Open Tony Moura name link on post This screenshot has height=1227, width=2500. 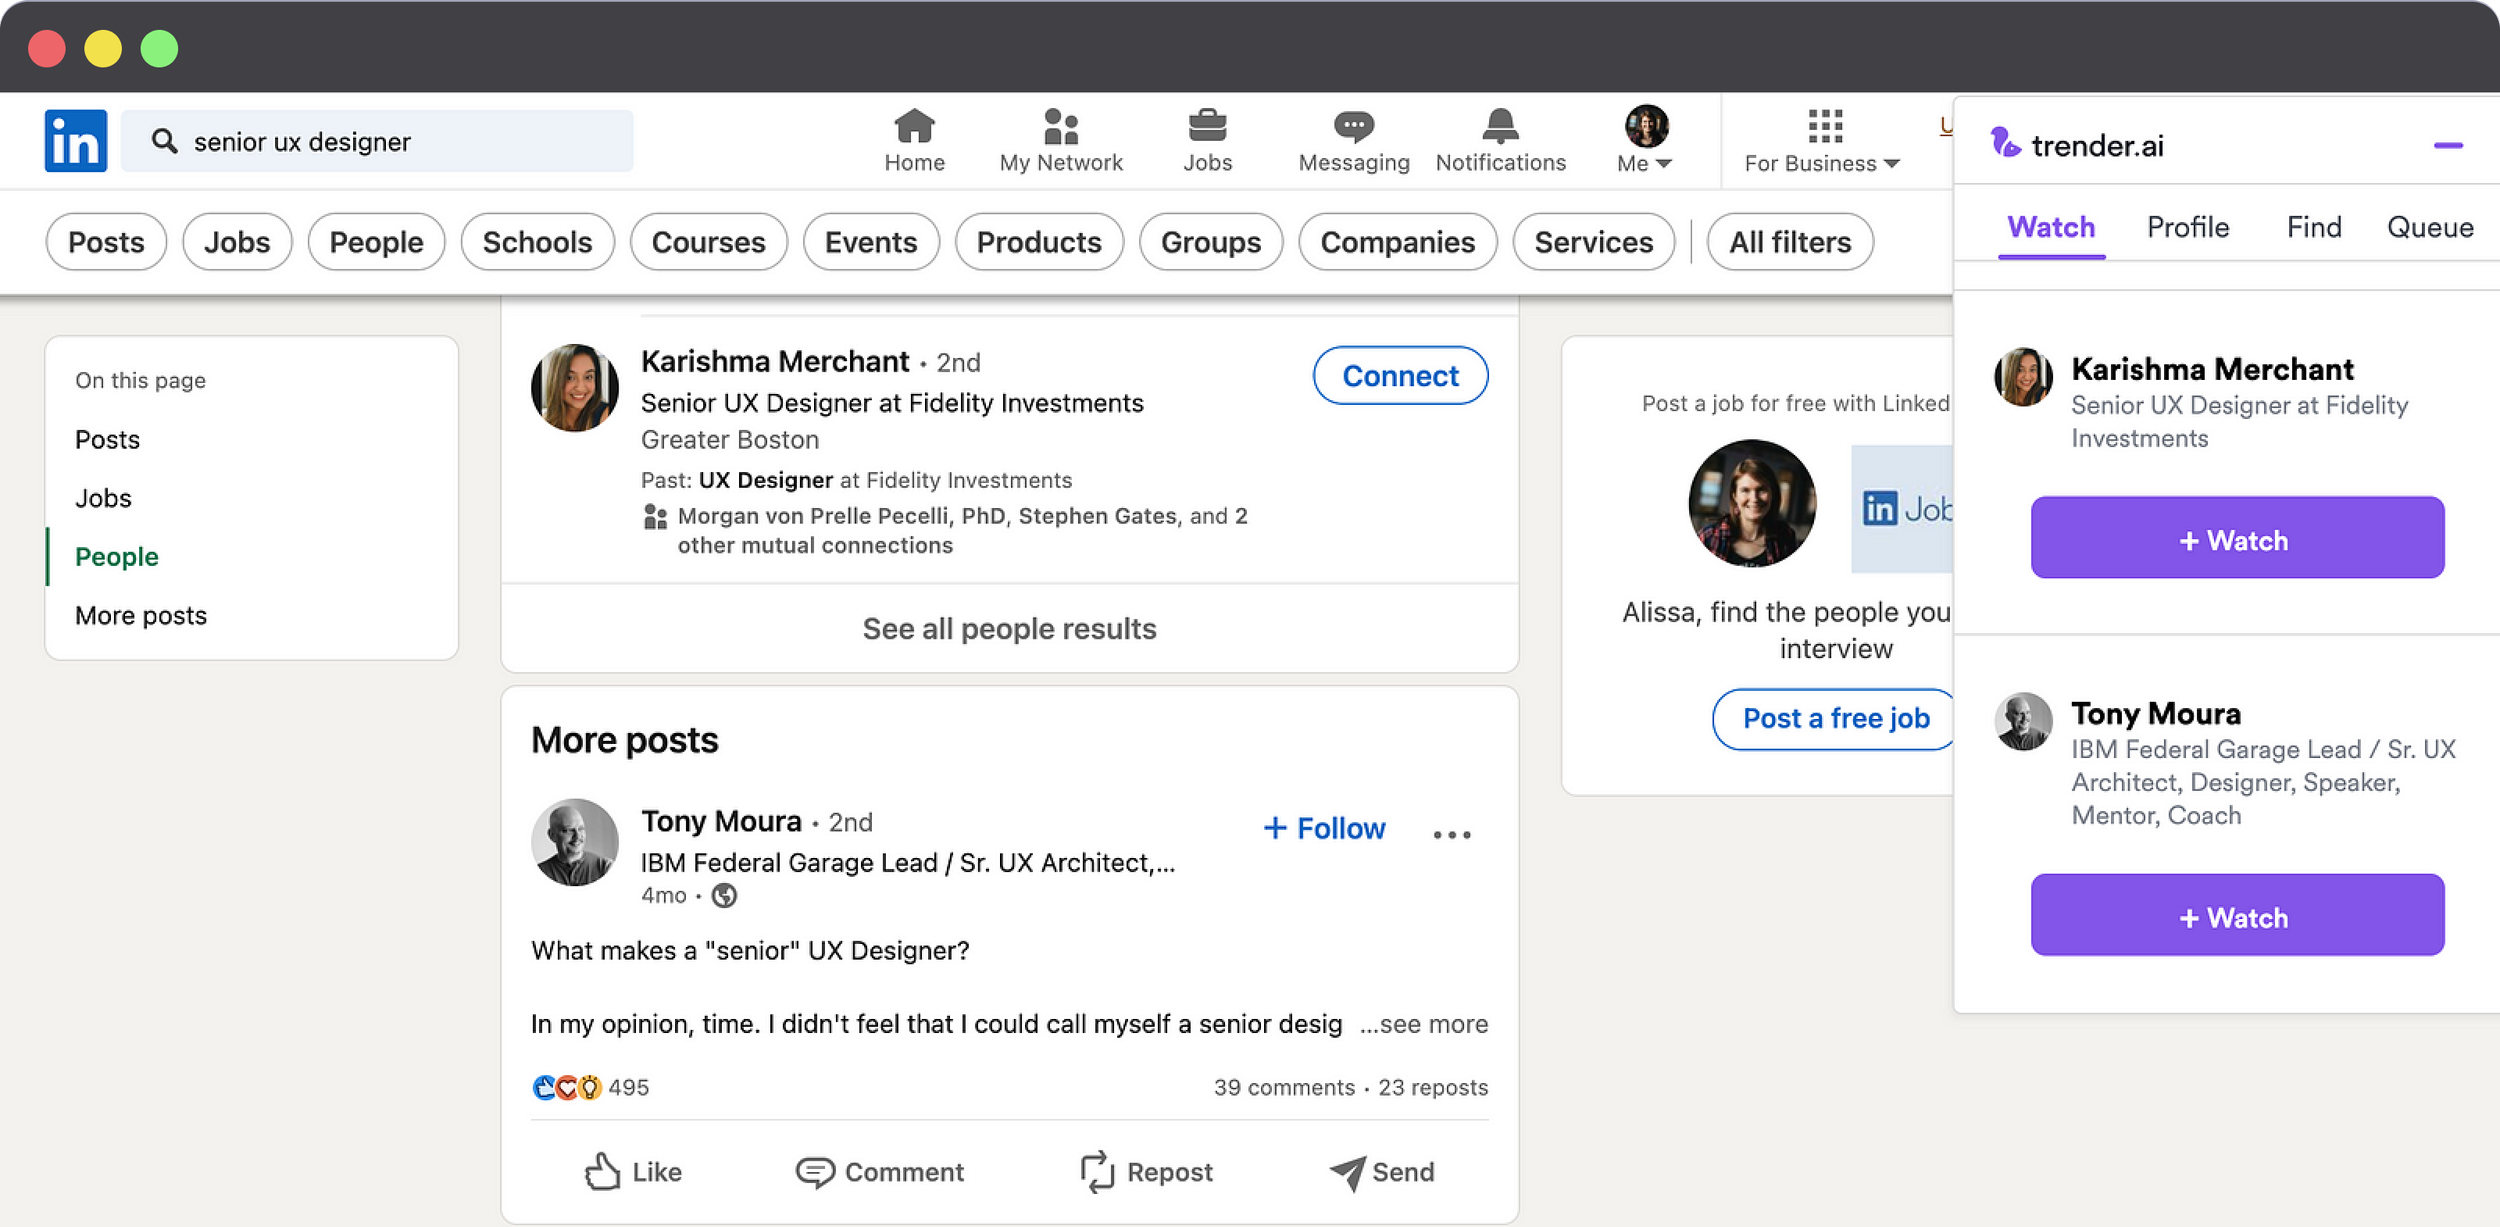721,821
